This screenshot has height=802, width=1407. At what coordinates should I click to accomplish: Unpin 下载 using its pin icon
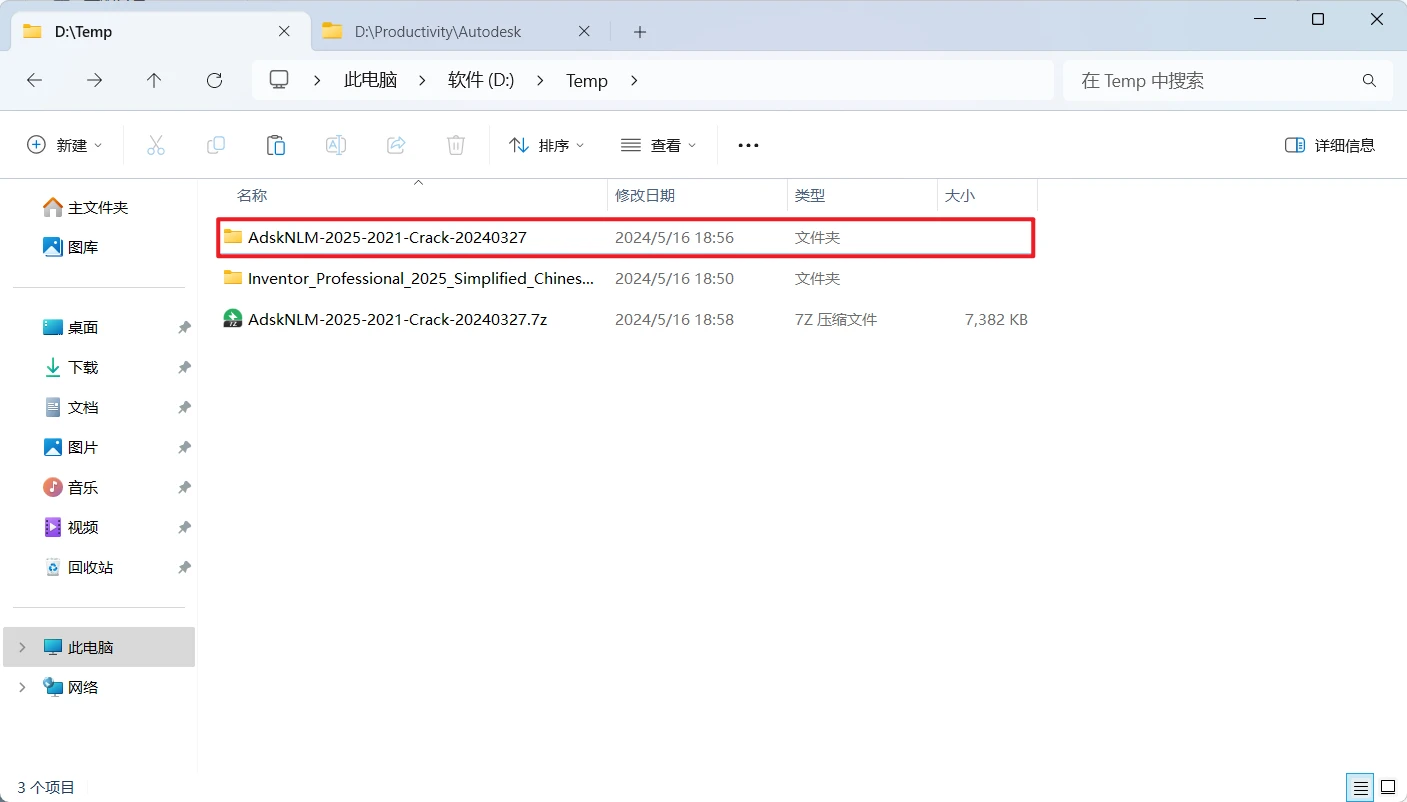184,368
